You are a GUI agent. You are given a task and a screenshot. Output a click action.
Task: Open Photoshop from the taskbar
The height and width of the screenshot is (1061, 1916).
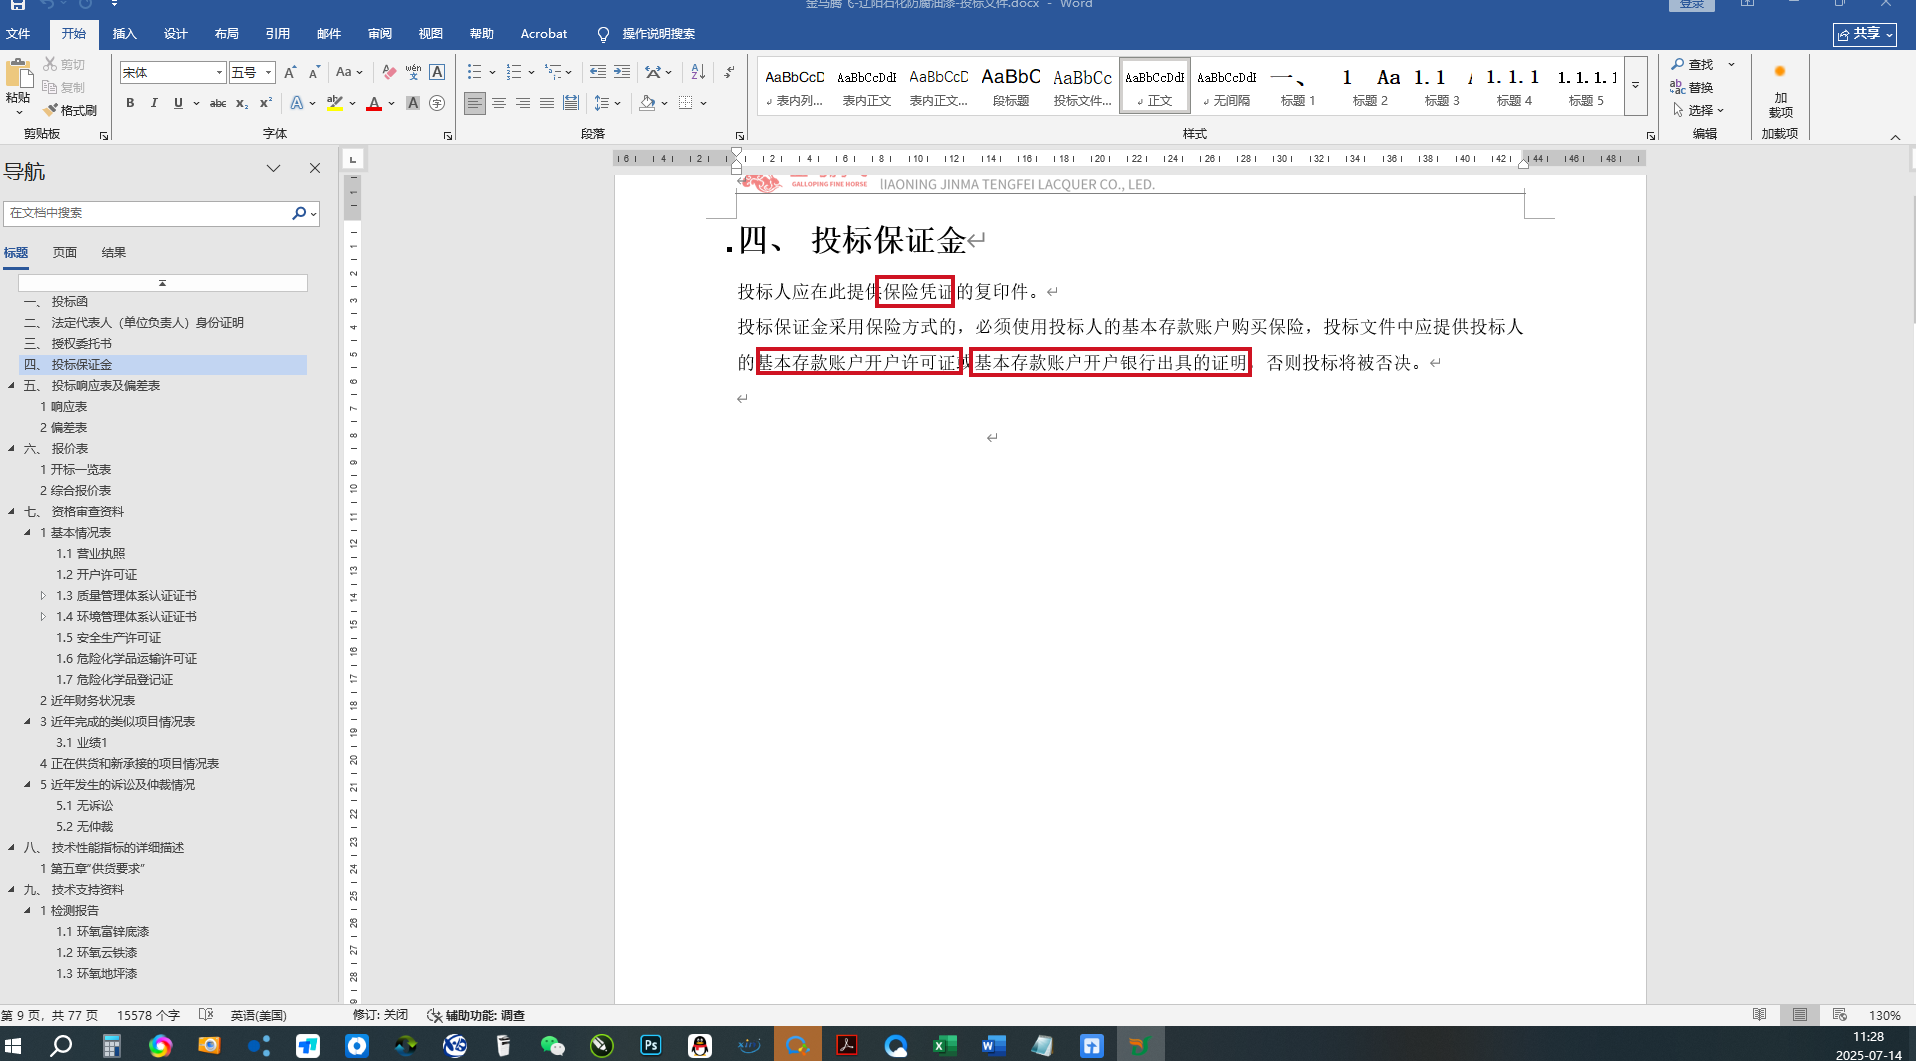[x=651, y=1045]
